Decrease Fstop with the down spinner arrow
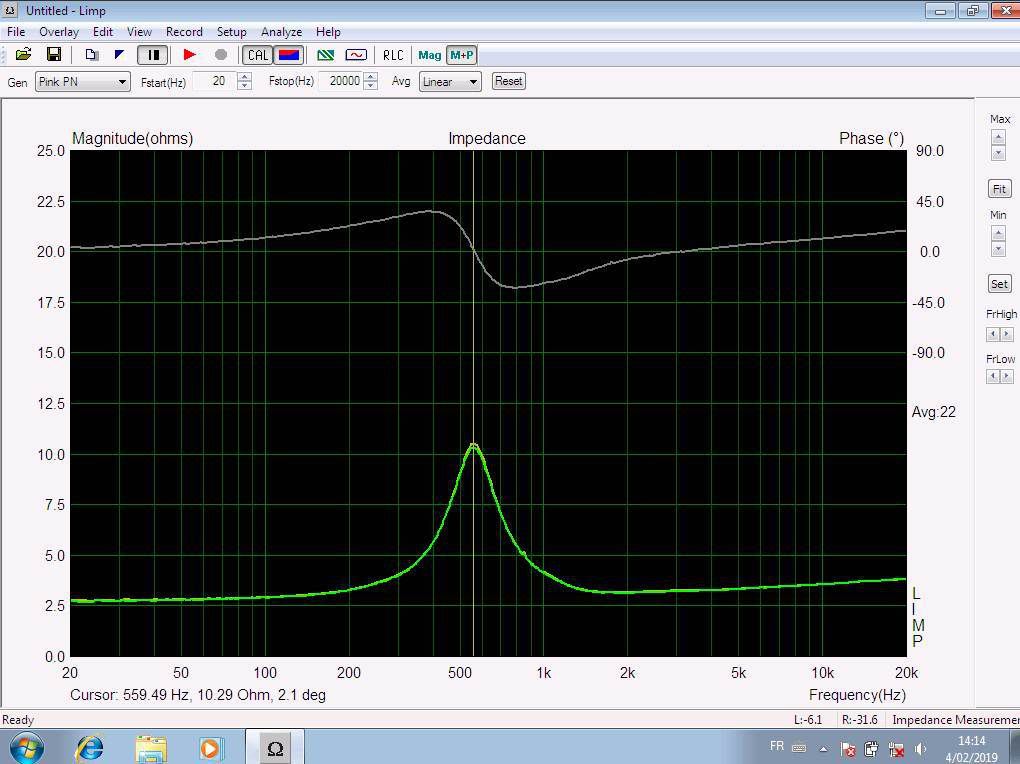This screenshot has width=1020, height=764. click(371, 86)
